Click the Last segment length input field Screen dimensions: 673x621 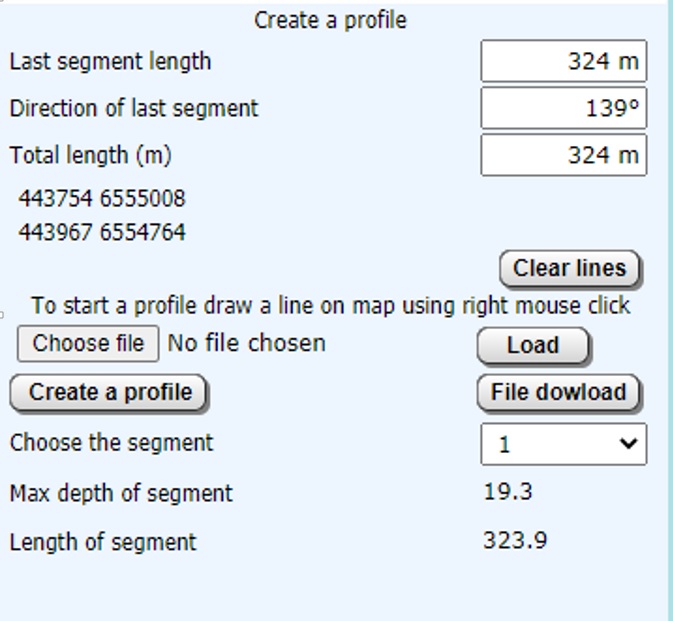563,61
